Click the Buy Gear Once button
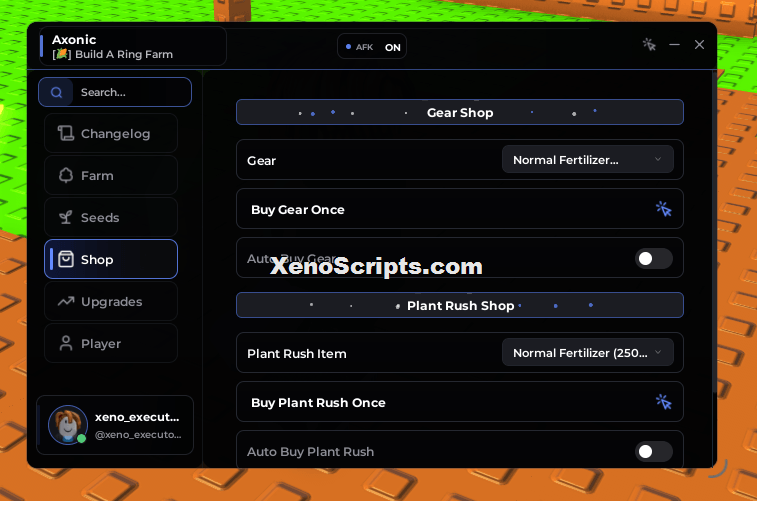 [460, 209]
